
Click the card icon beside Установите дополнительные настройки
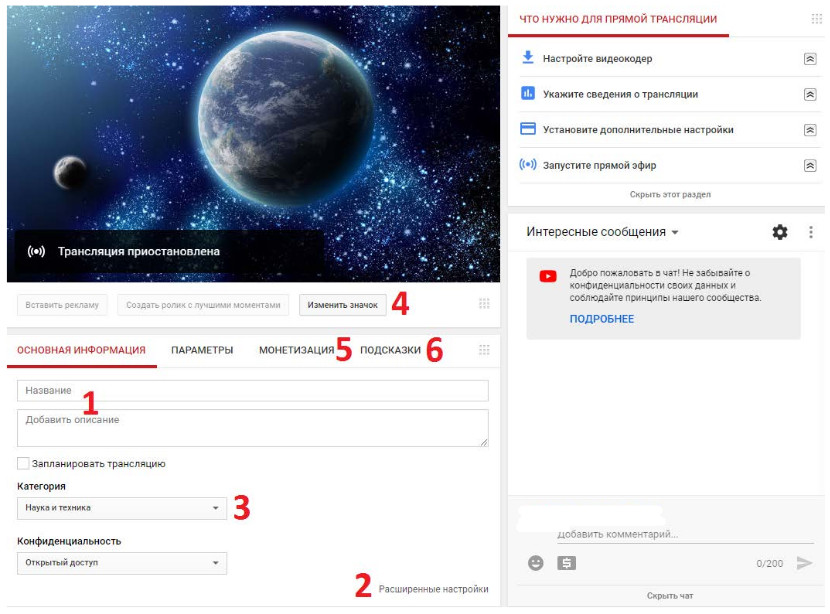tap(528, 129)
